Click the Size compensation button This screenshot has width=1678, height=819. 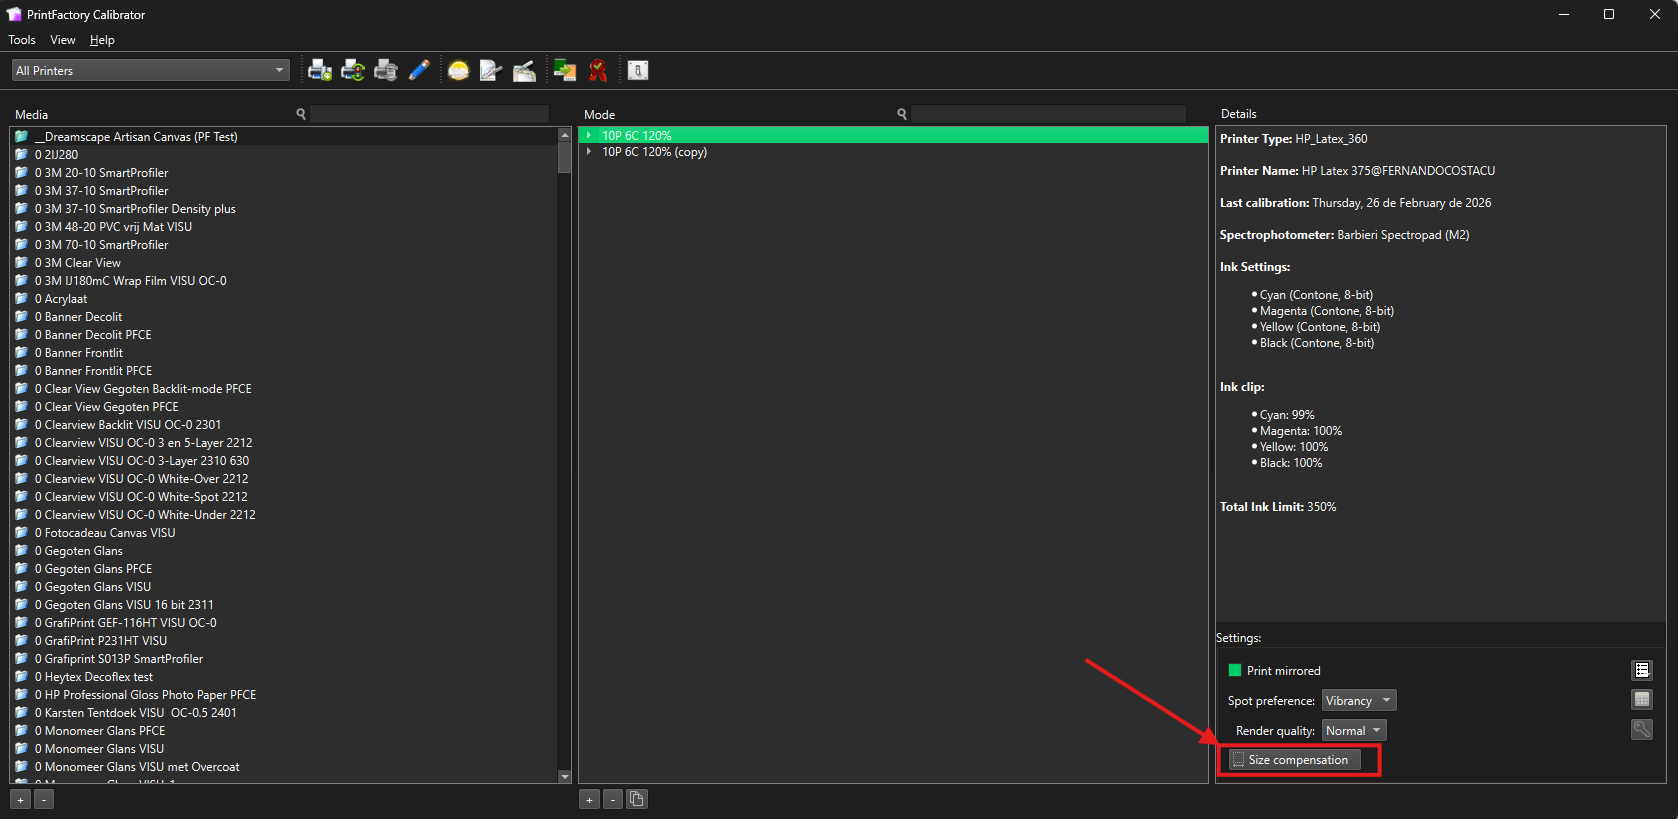point(1295,760)
